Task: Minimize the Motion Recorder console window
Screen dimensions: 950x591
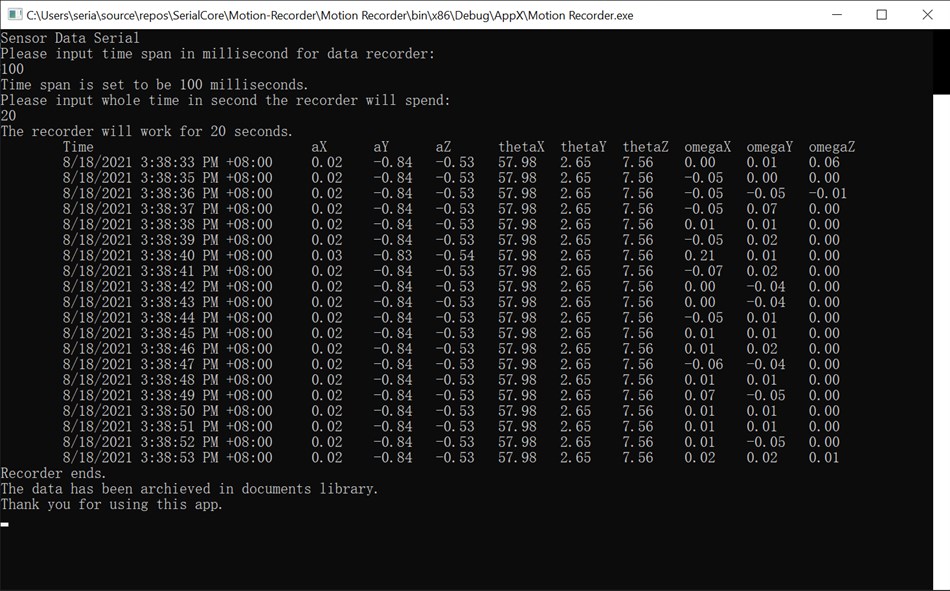Action: coord(837,15)
